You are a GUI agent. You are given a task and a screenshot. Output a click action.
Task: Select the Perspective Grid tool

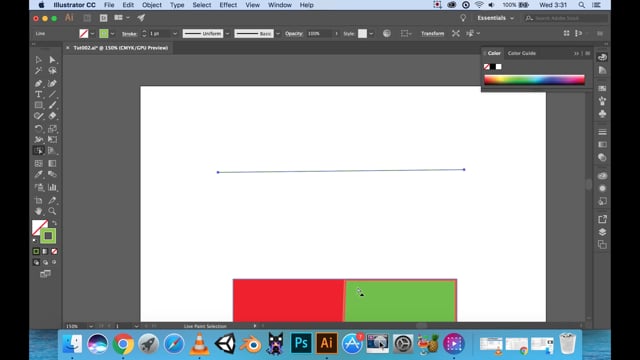coord(52,151)
